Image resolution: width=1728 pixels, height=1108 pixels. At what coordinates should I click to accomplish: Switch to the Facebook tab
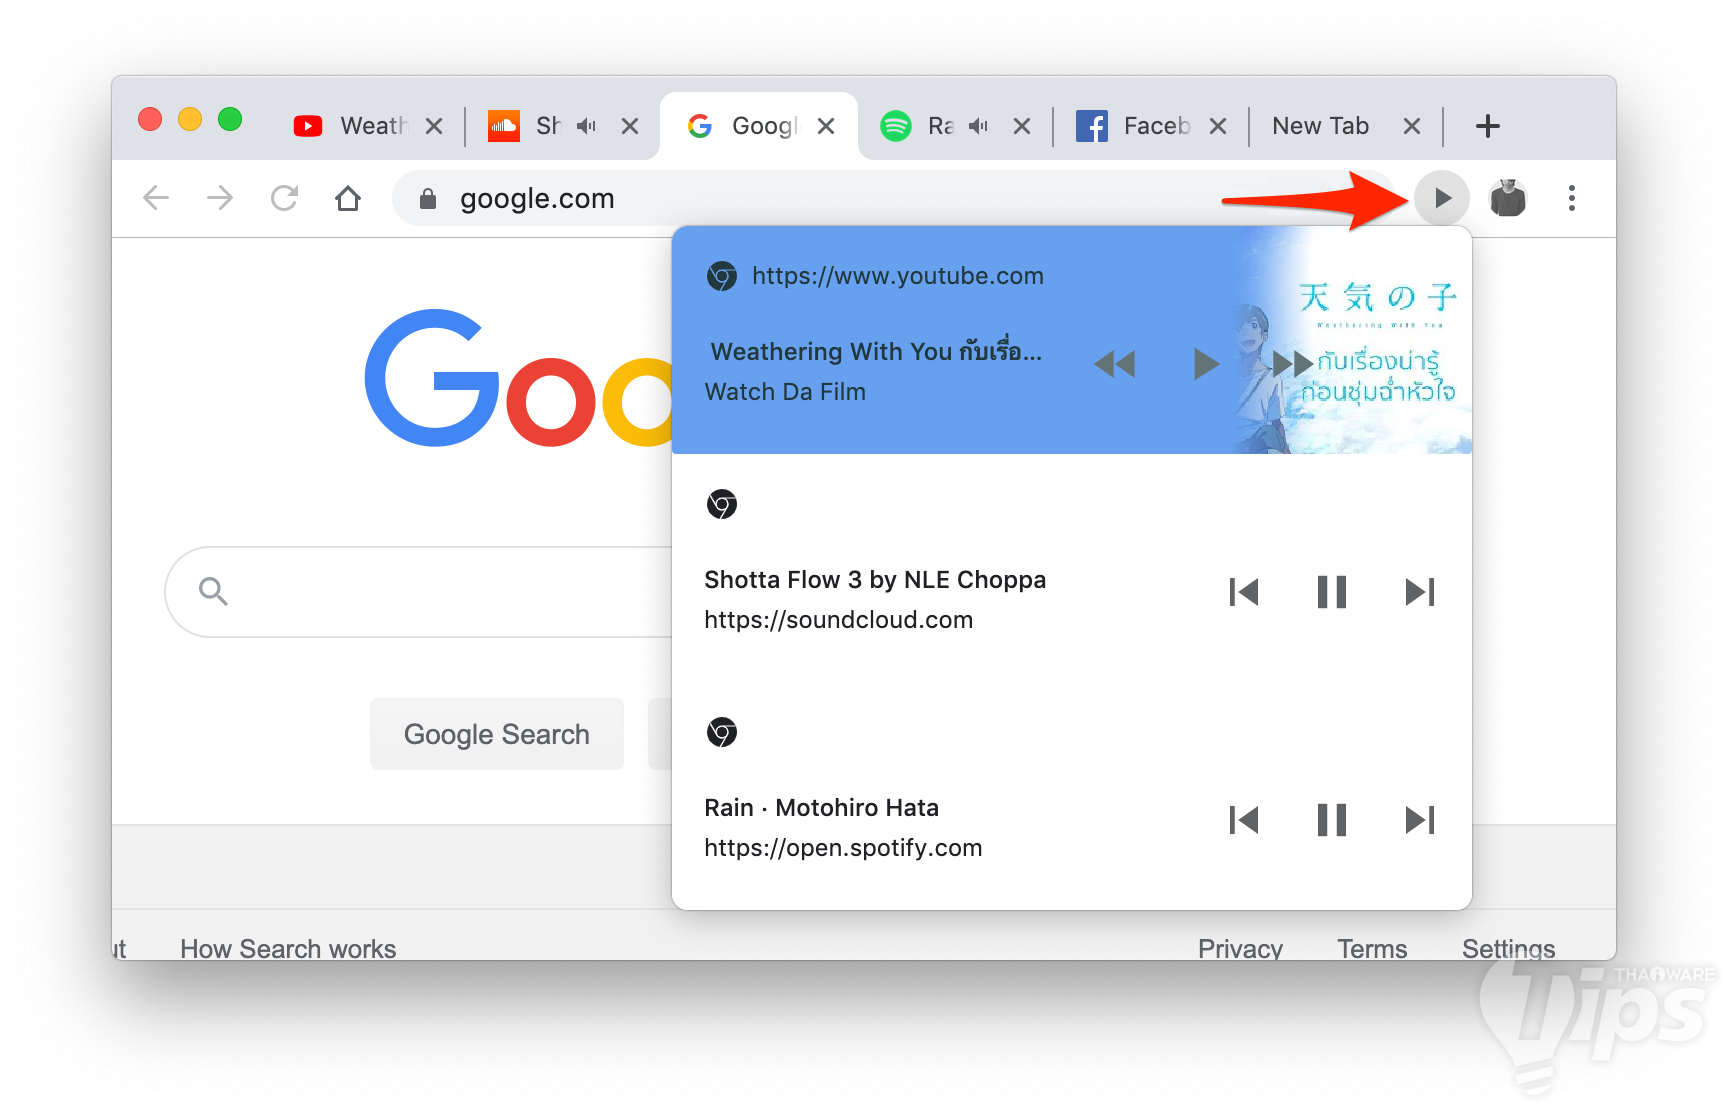[1152, 126]
